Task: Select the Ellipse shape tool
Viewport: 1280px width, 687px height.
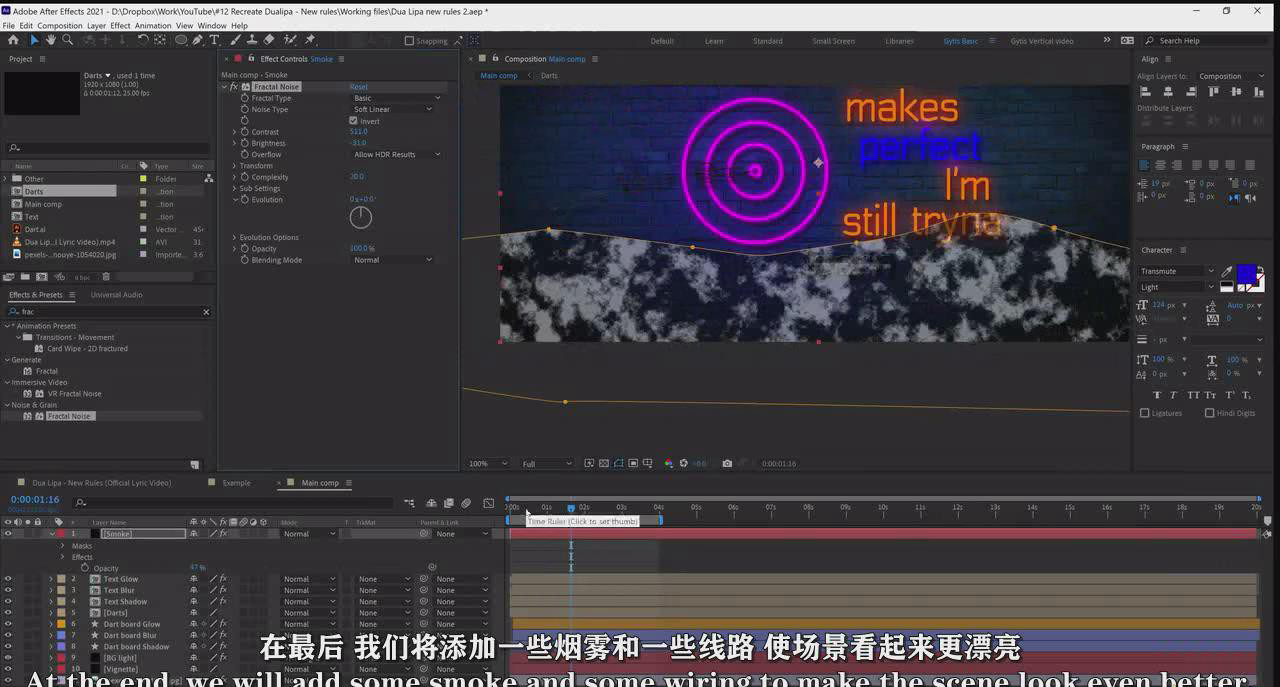Action: pyautogui.click(x=181, y=40)
